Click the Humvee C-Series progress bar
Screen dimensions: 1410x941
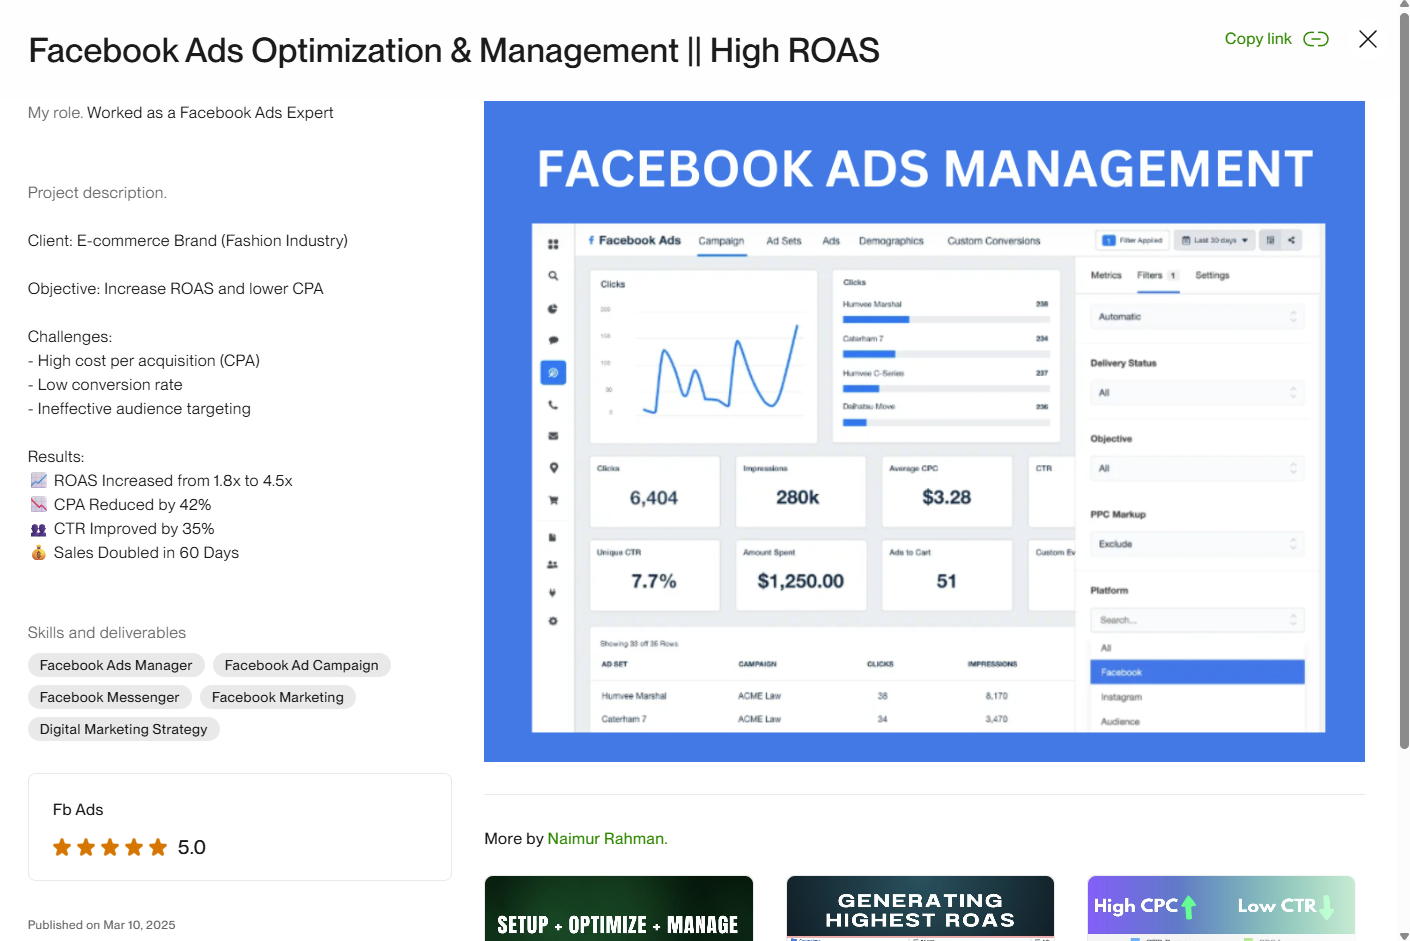point(946,389)
